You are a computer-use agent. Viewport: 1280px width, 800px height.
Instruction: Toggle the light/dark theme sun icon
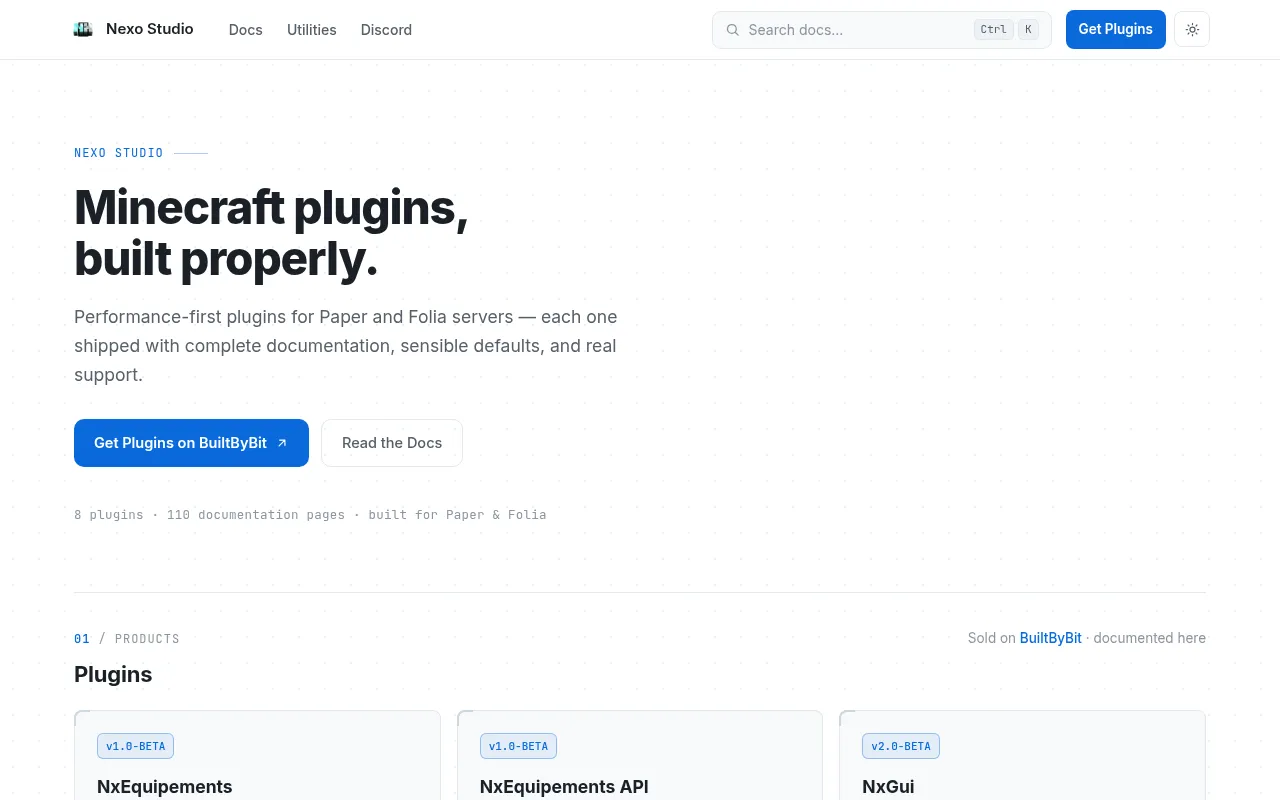coord(1192,29)
